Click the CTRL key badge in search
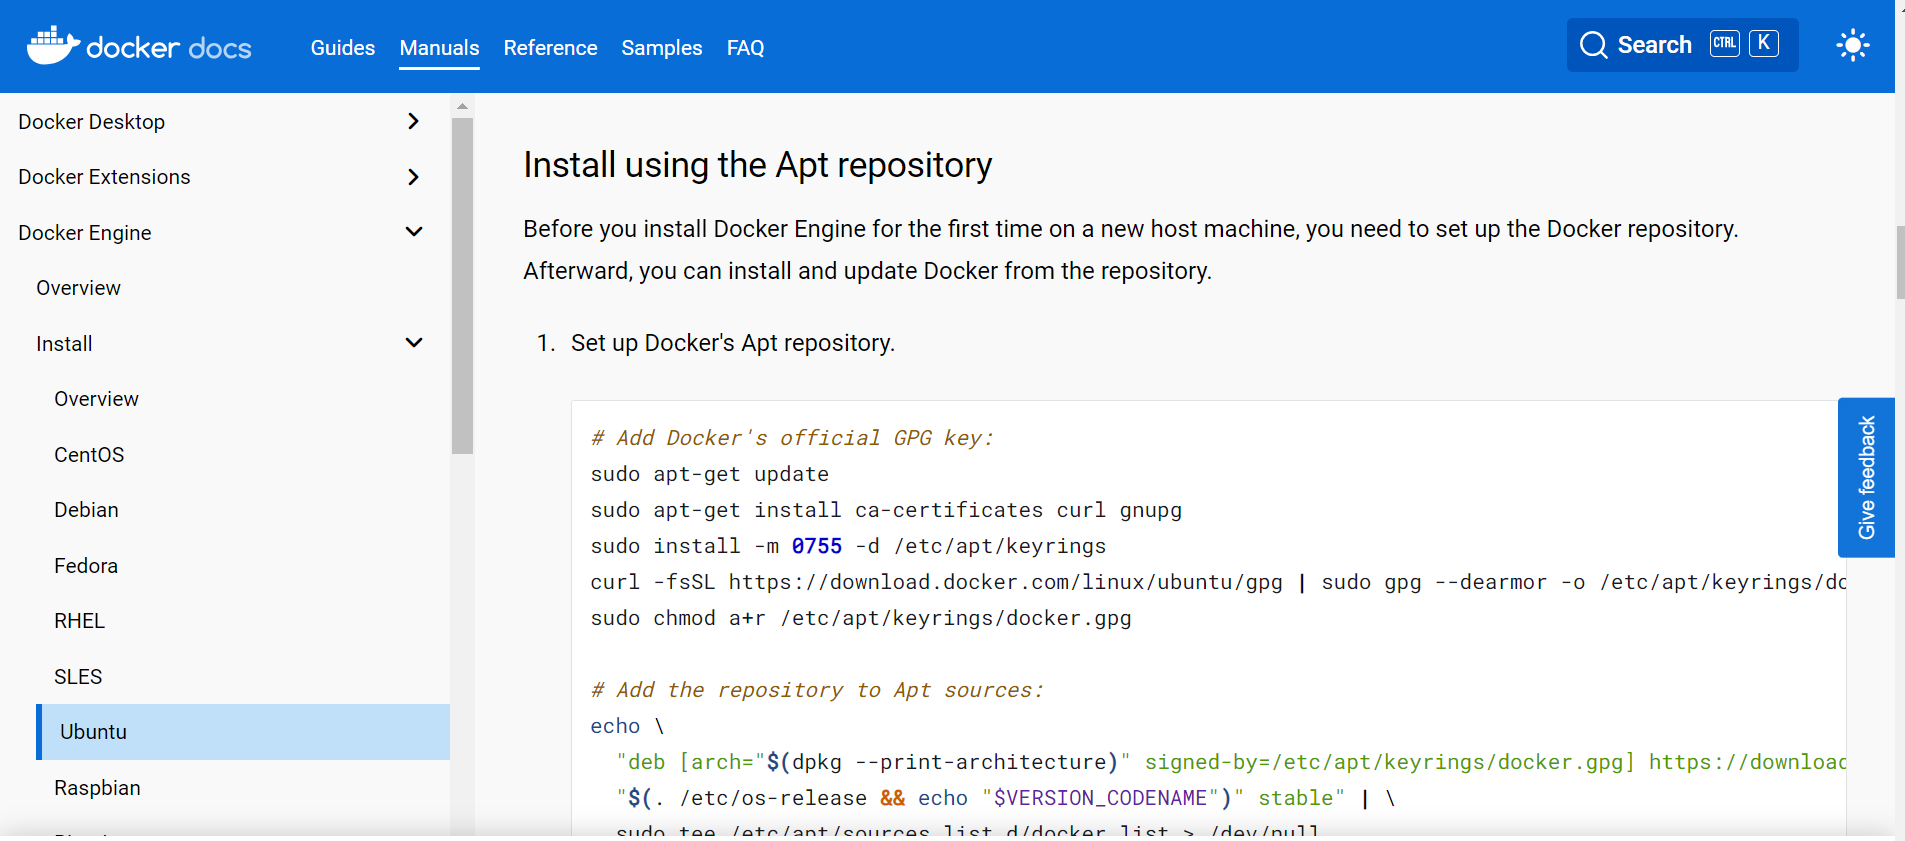The image size is (1905, 841). coord(1725,43)
